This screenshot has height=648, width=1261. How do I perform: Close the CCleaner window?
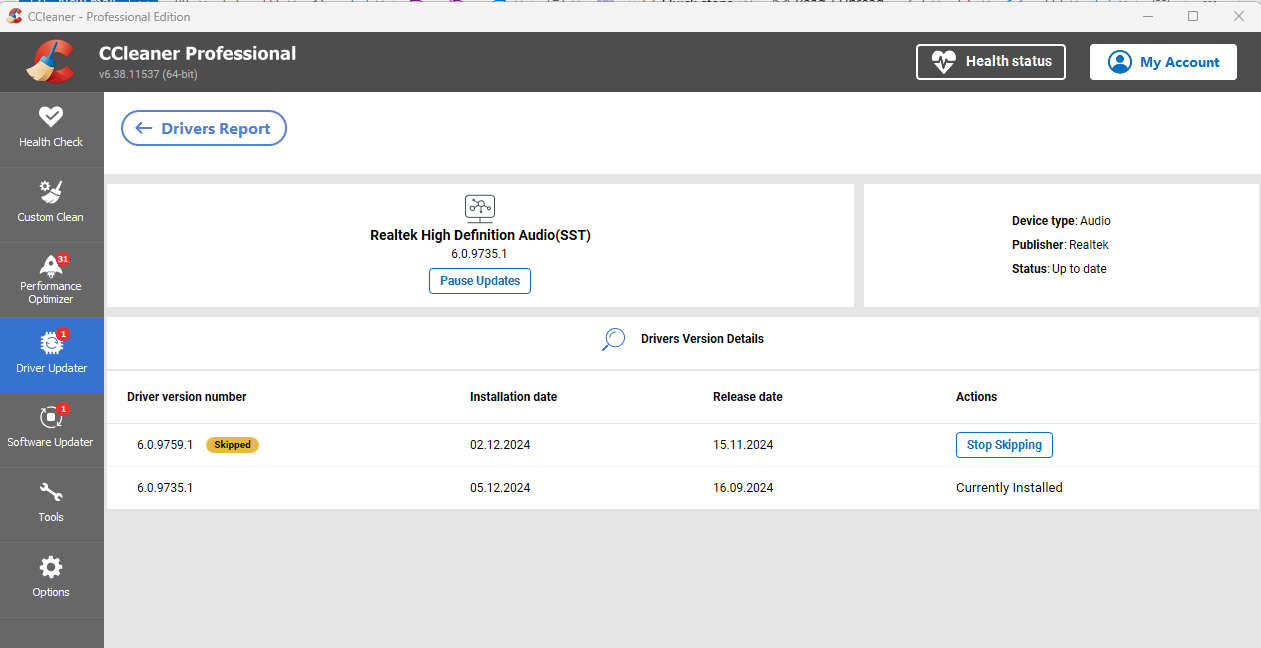(x=1239, y=16)
